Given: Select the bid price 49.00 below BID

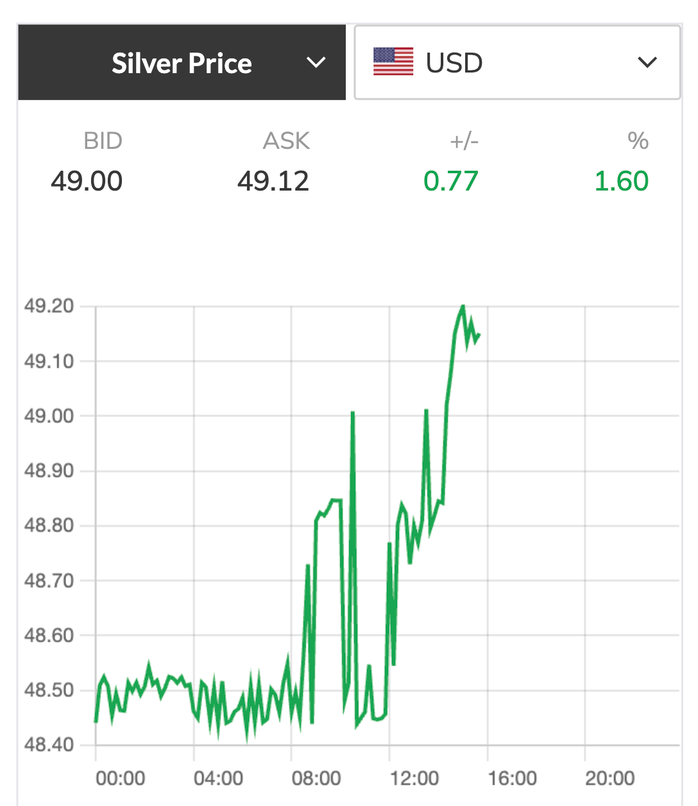Looking at the screenshot, I should point(87,181).
